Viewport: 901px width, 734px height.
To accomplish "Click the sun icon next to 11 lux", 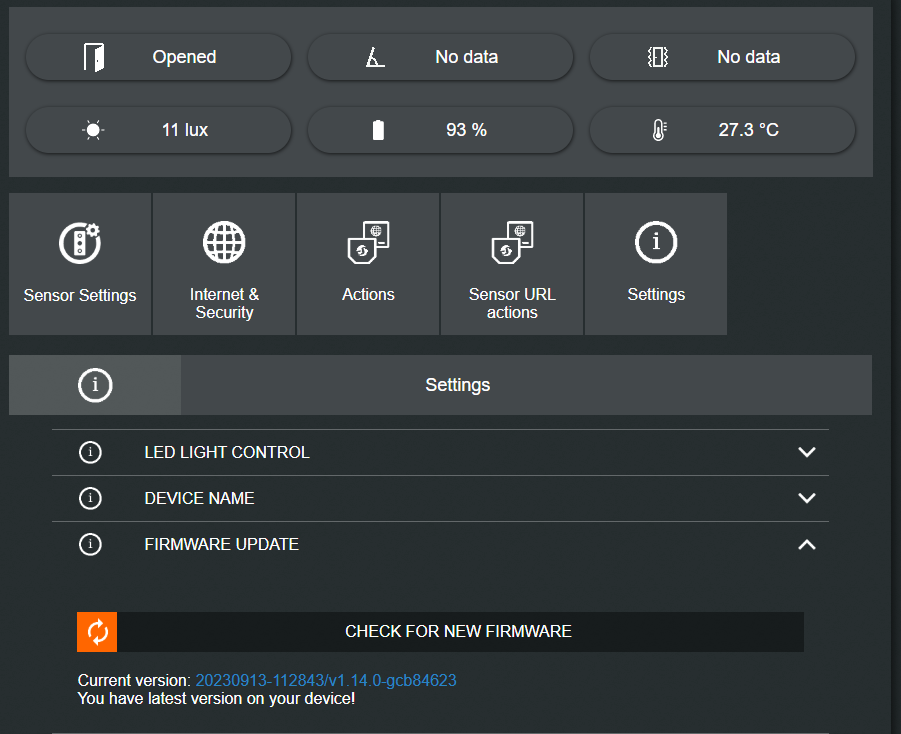I will pos(94,130).
